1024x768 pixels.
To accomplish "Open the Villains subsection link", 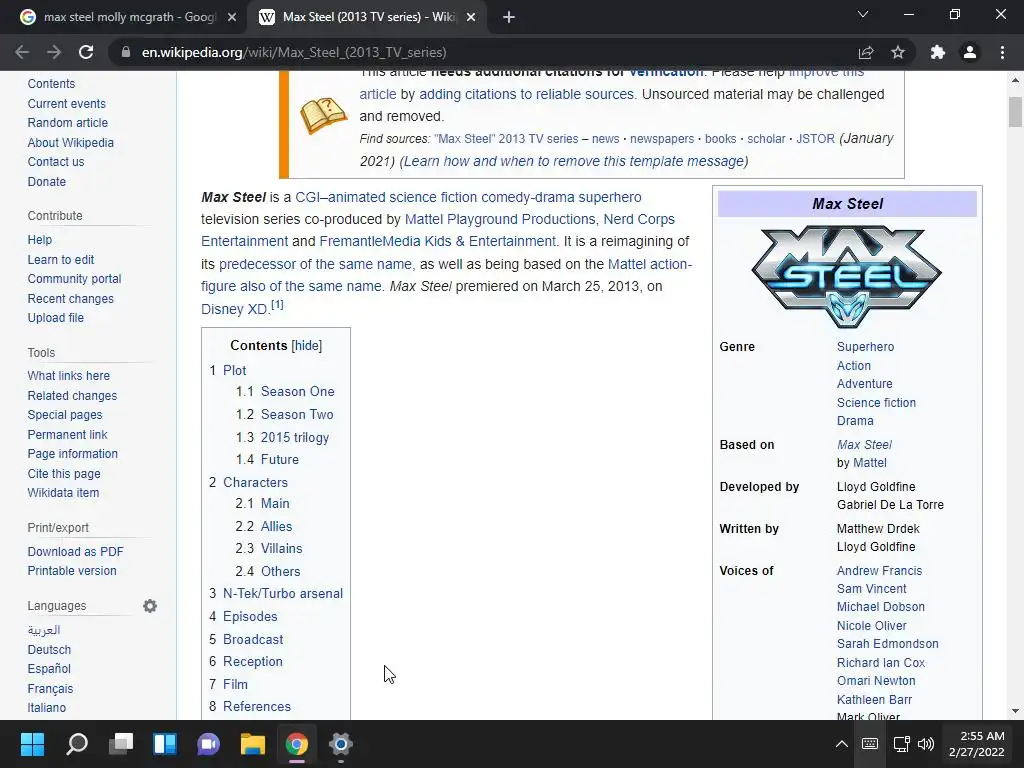I will [281, 549].
